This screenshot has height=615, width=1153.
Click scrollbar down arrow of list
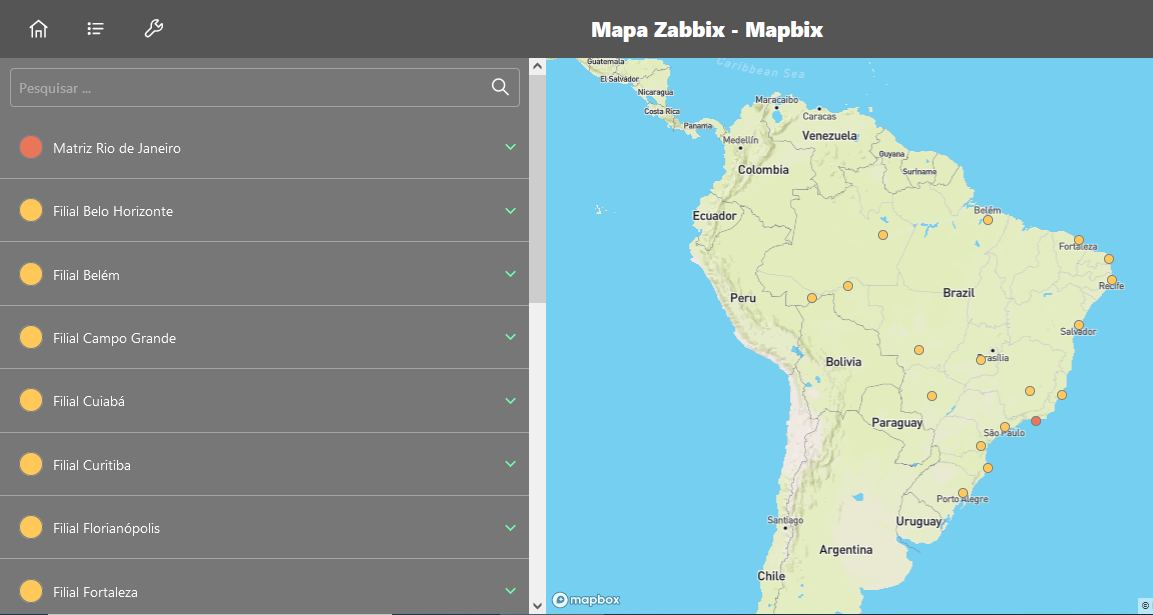tap(537, 606)
